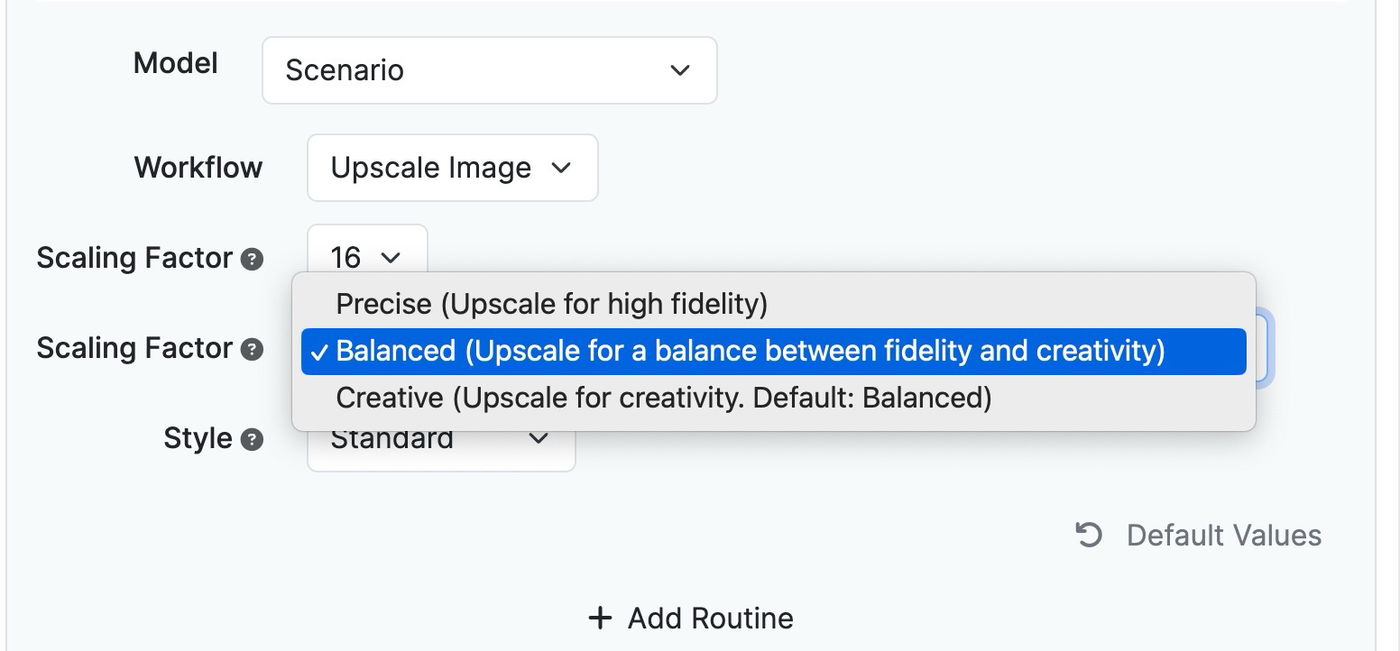This screenshot has width=1400, height=651.
Task: Click the checkmark beside the Balanced option
Action: click(x=319, y=351)
